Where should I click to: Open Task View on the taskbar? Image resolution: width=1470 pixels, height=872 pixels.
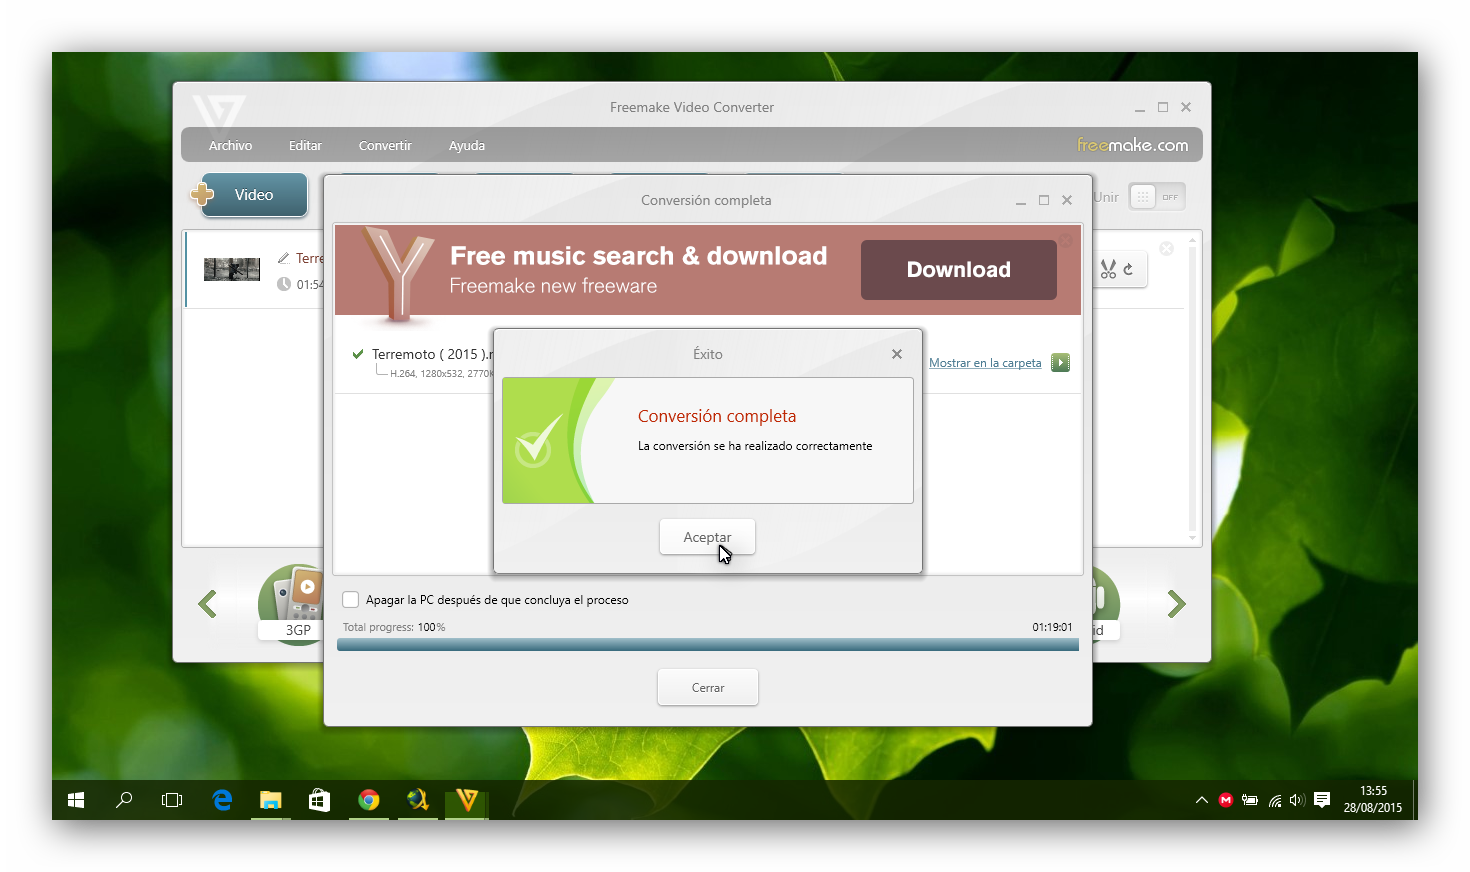pyautogui.click(x=172, y=800)
